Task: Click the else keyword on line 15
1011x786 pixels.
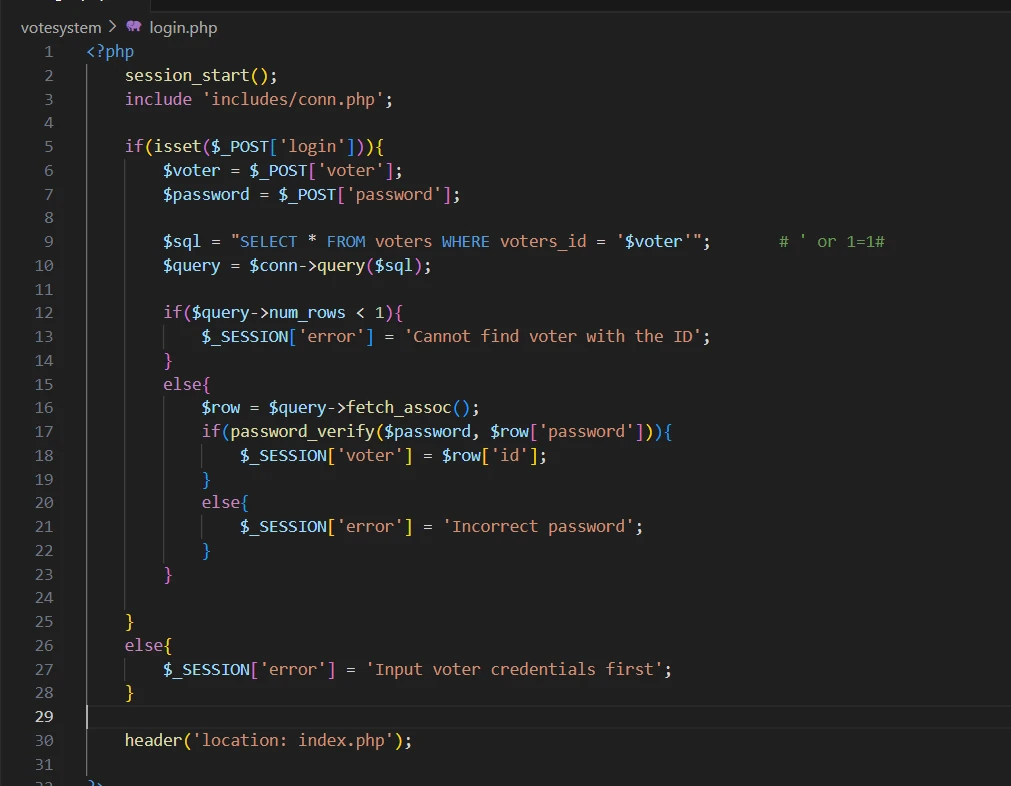Action: coord(182,384)
